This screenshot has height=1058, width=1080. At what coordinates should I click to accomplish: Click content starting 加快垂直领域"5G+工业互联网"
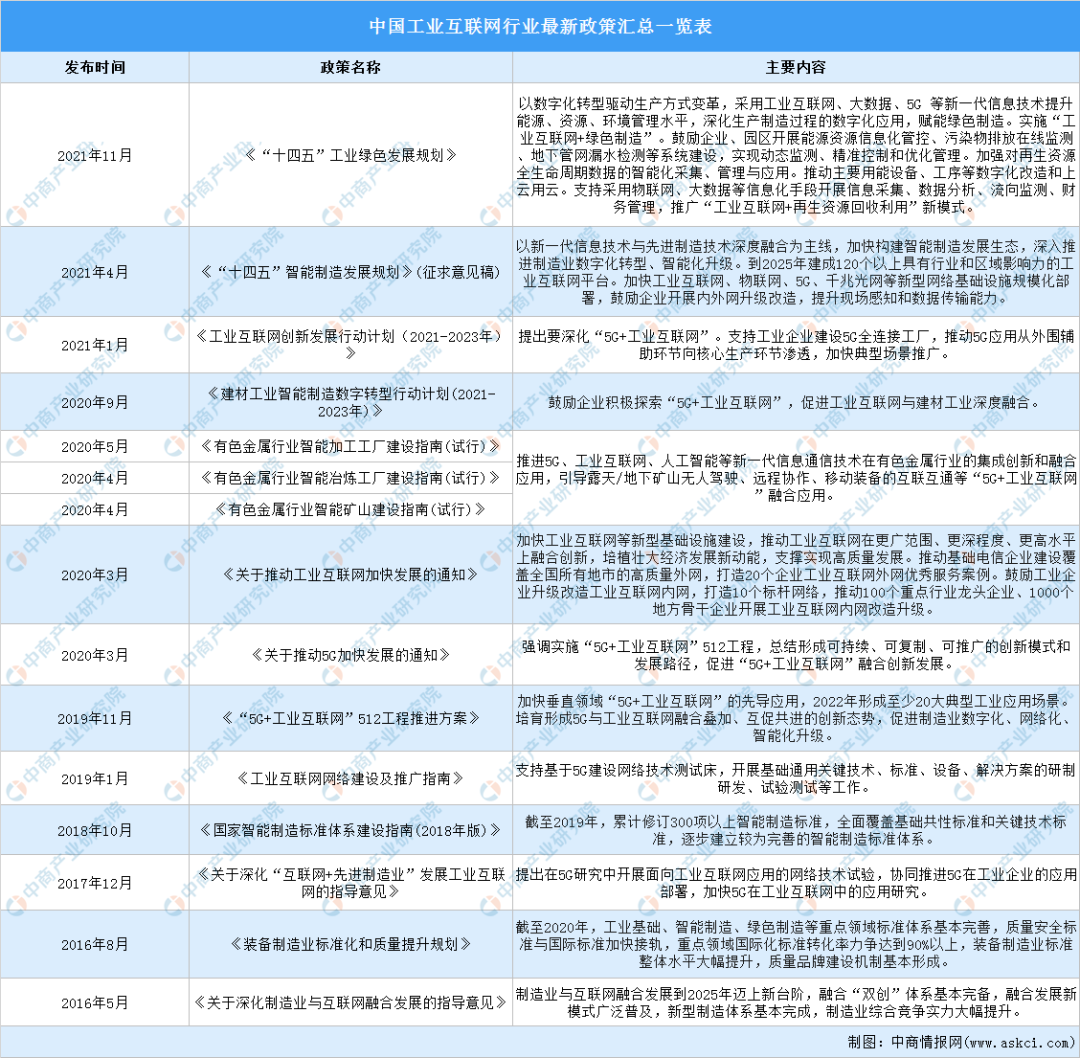point(796,718)
